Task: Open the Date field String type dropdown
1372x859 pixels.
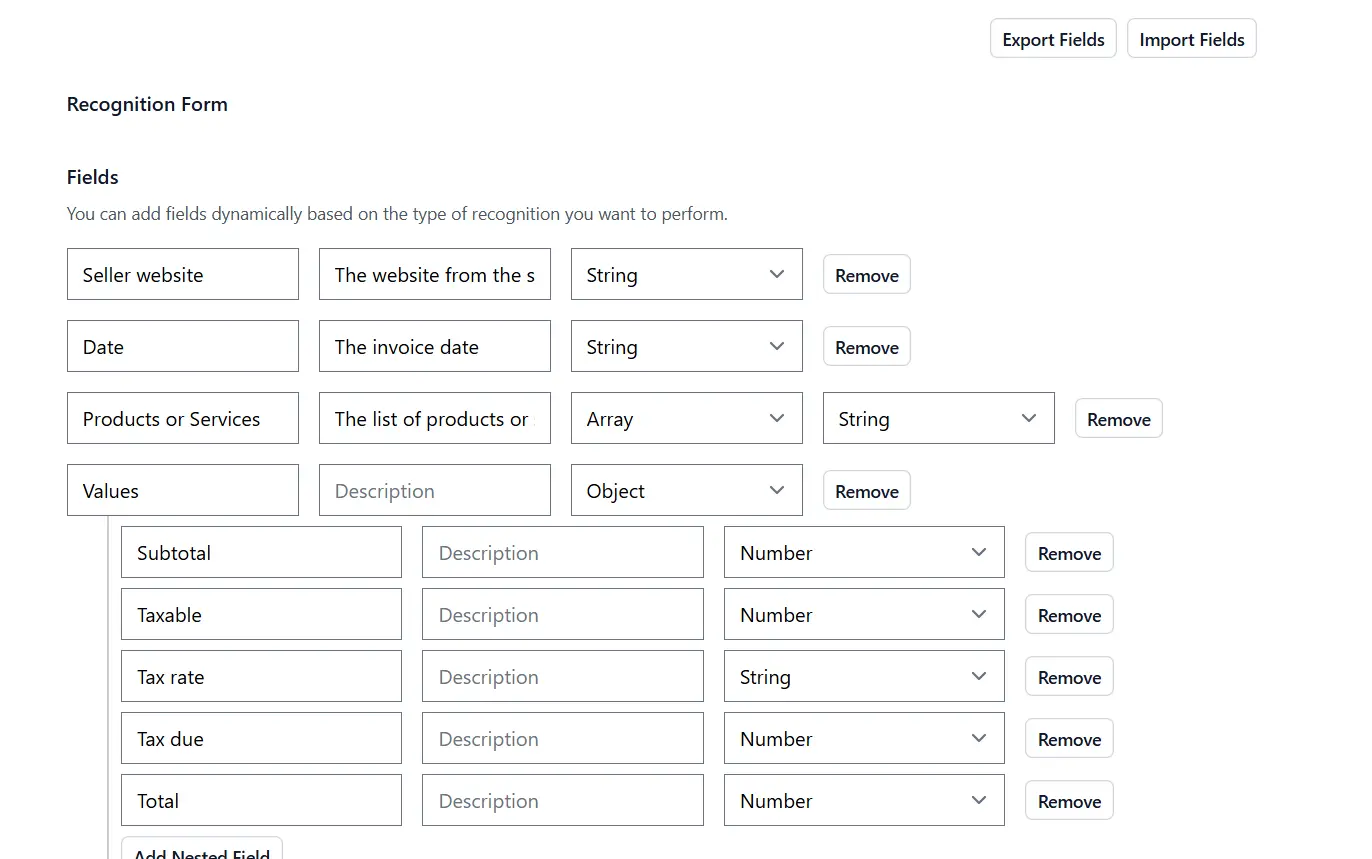Action: pos(686,346)
